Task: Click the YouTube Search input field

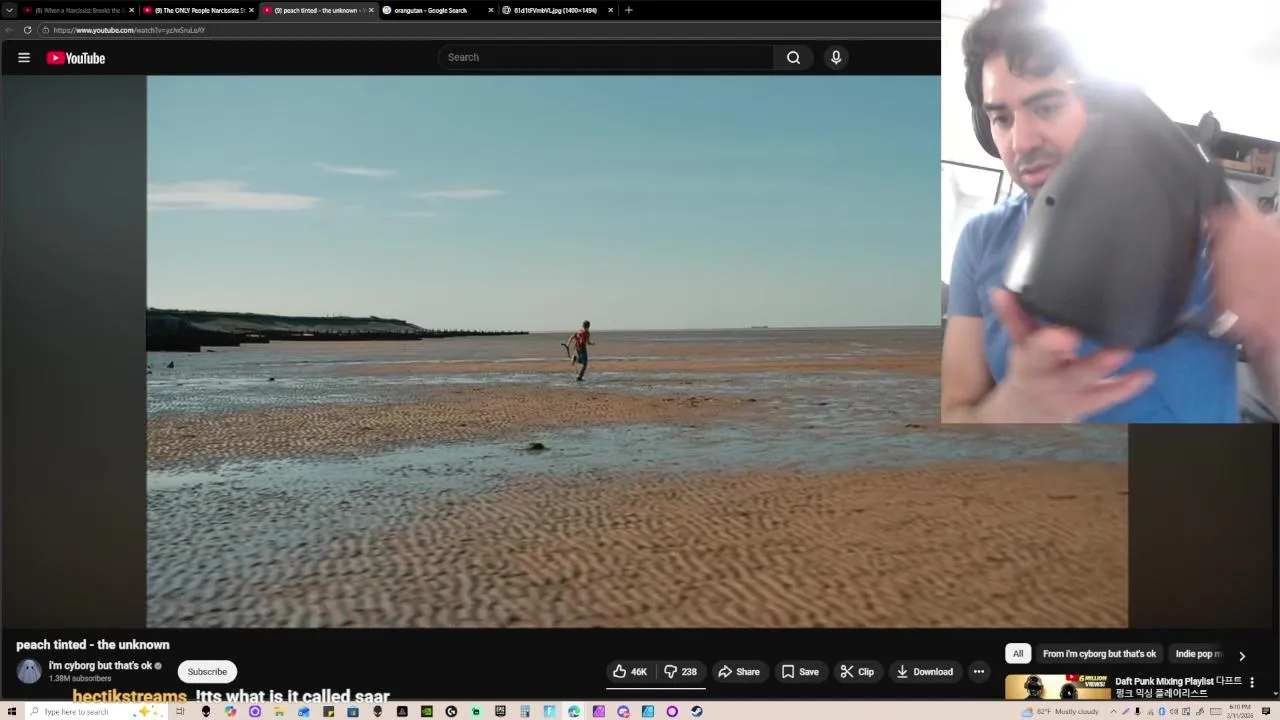Action: pos(605,57)
